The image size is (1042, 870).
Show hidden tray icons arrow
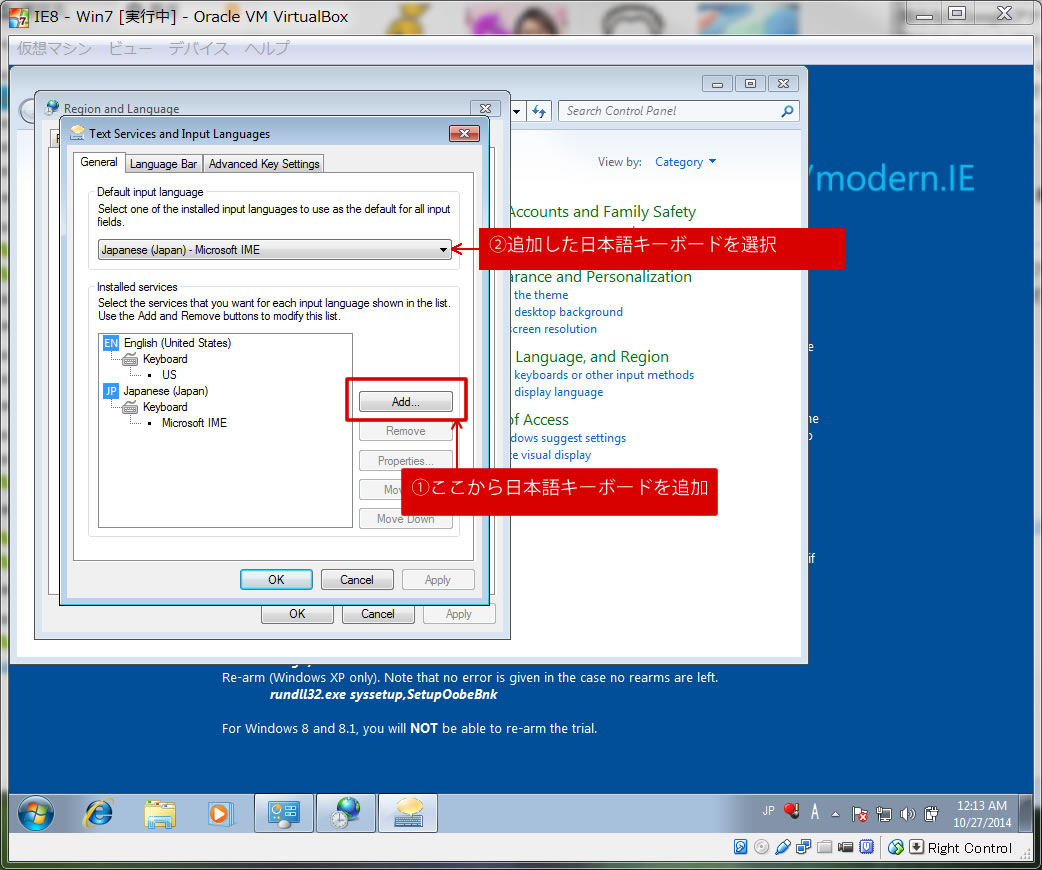[835, 814]
